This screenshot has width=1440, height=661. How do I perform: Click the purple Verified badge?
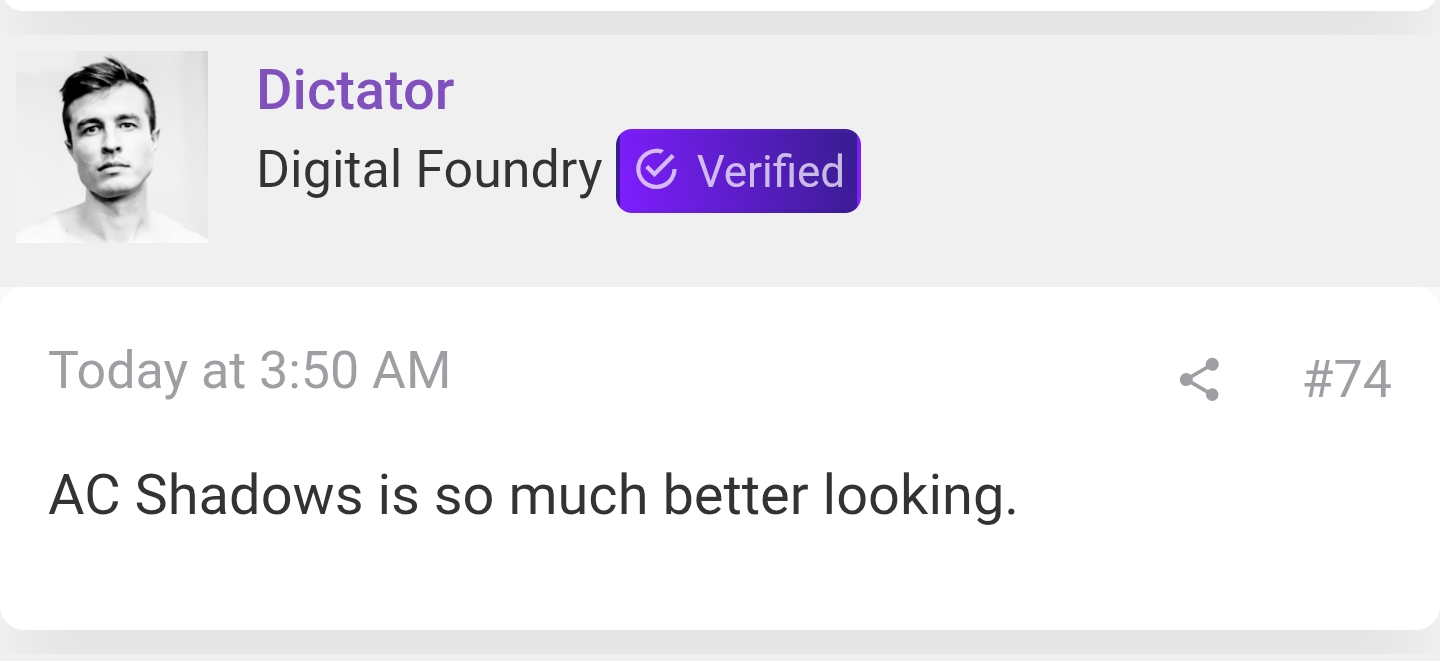coord(738,171)
